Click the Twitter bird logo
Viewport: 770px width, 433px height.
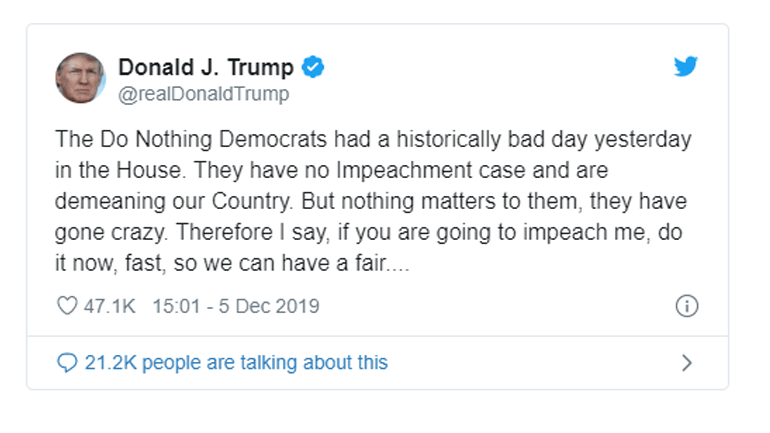pos(685,67)
